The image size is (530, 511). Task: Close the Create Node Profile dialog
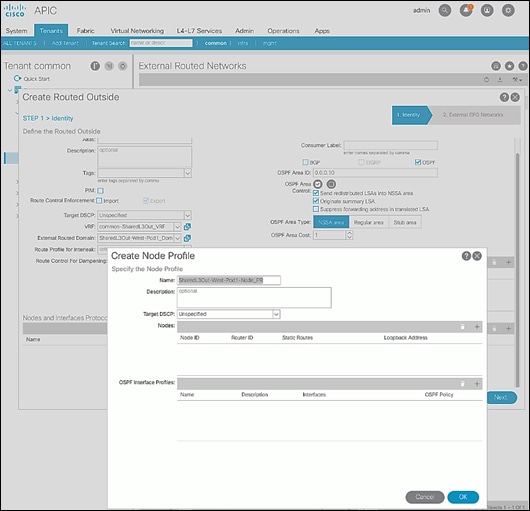click(477, 256)
